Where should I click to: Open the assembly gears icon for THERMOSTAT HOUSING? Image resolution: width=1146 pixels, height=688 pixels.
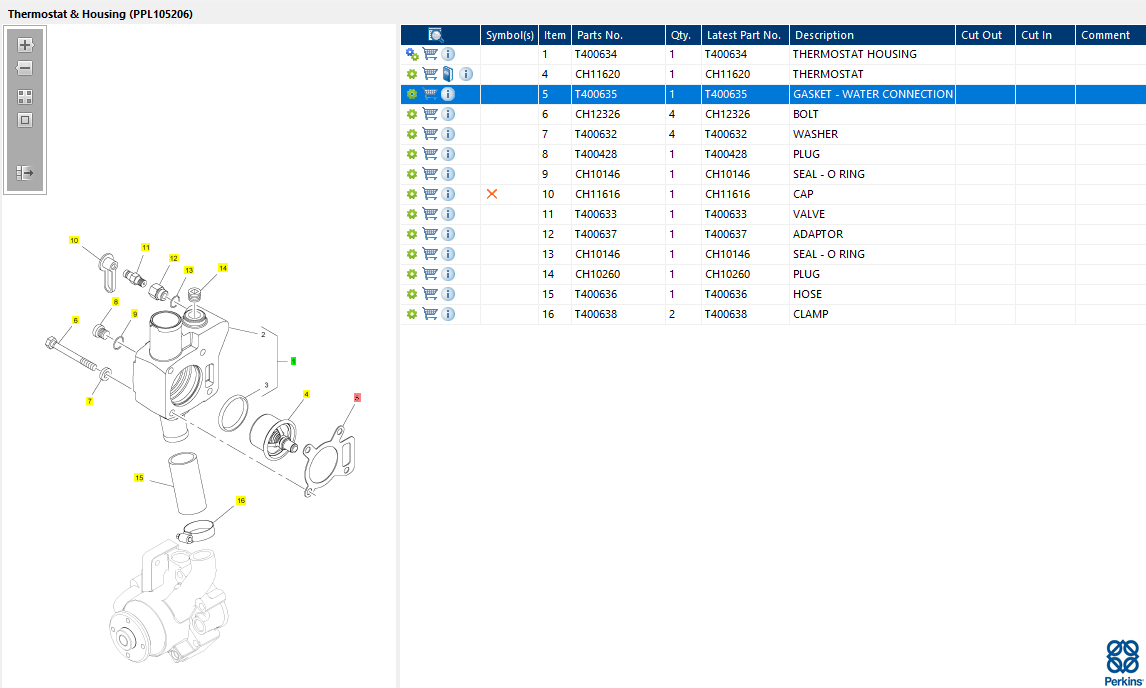click(x=412, y=54)
